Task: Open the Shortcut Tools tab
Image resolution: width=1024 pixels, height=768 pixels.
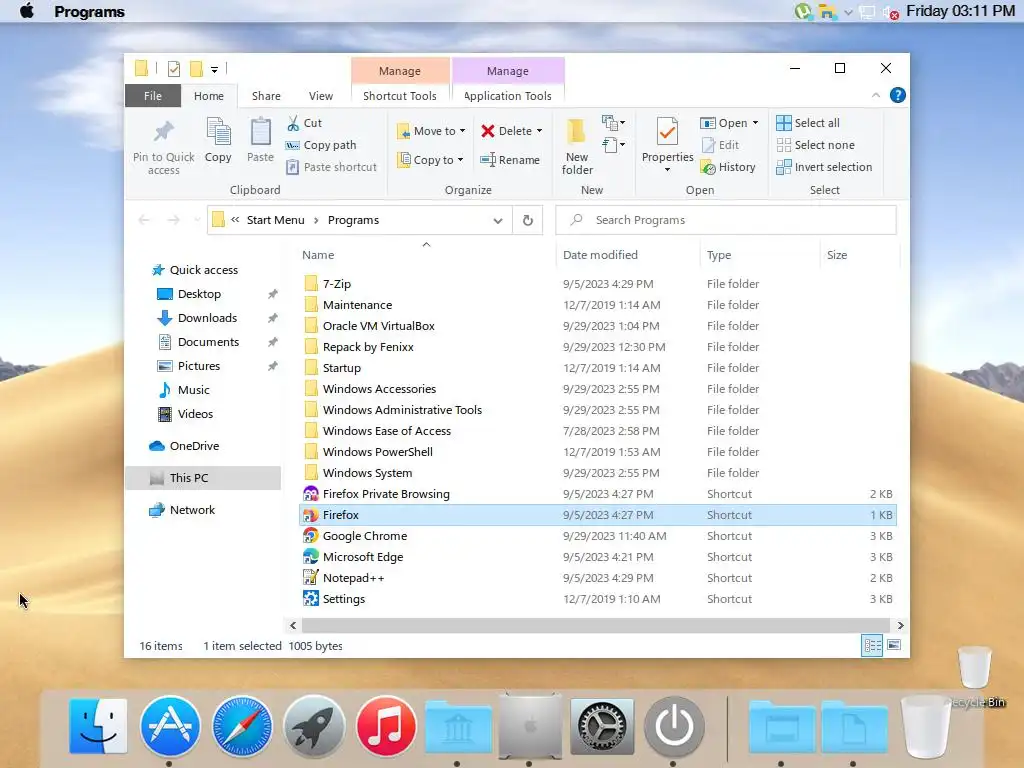Action: click(x=400, y=95)
